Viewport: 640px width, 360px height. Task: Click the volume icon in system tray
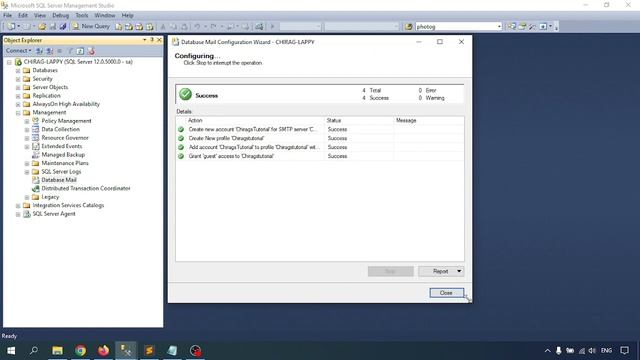[x=592, y=351]
